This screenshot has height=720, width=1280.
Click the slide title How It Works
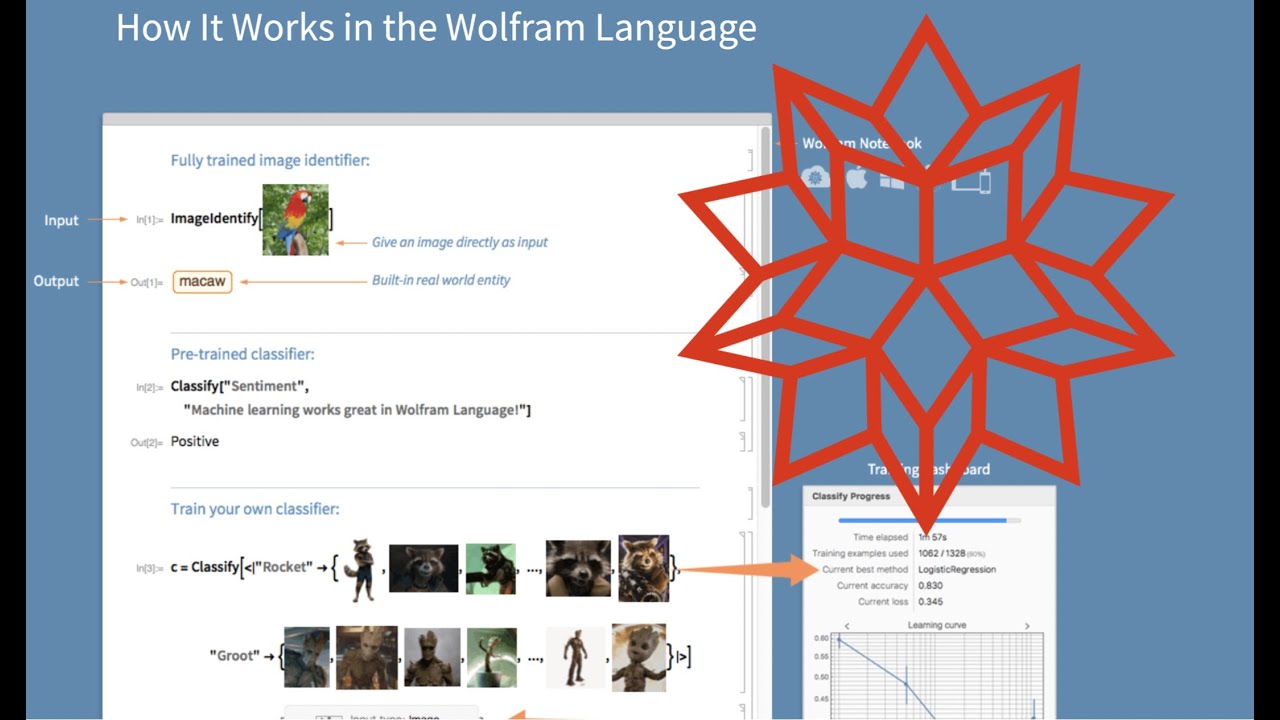point(436,27)
